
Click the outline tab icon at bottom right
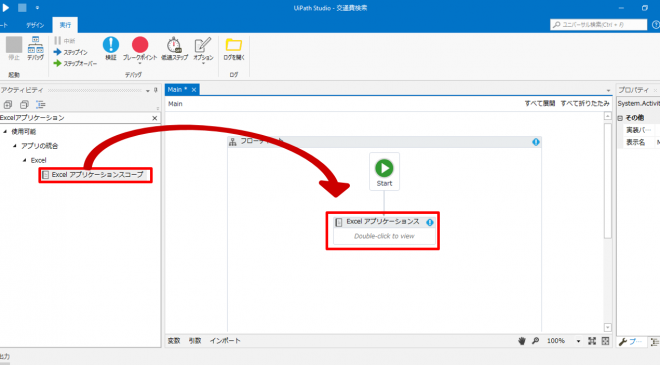[655, 342]
